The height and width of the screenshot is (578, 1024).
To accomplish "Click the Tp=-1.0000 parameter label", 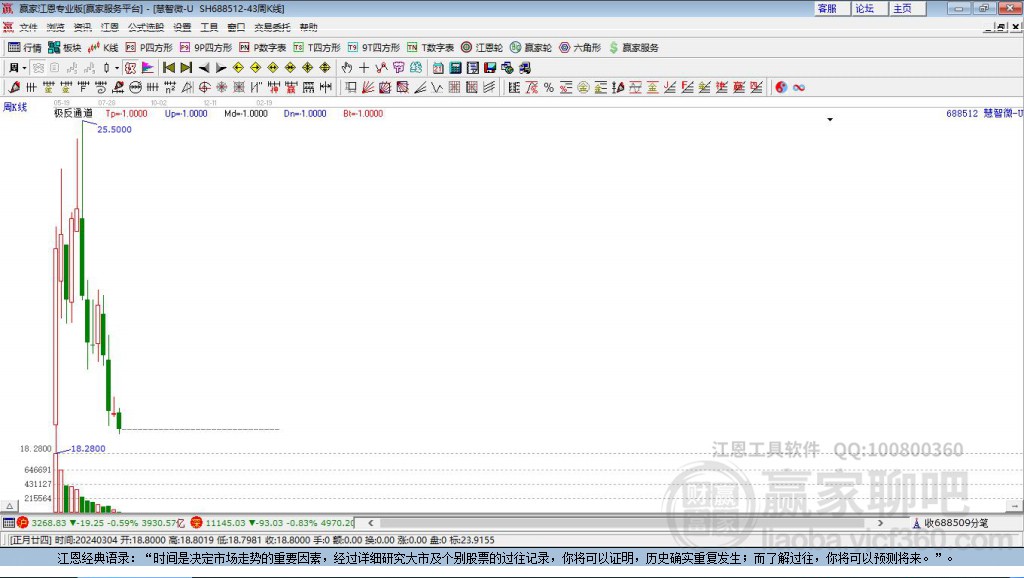I will [127, 113].
